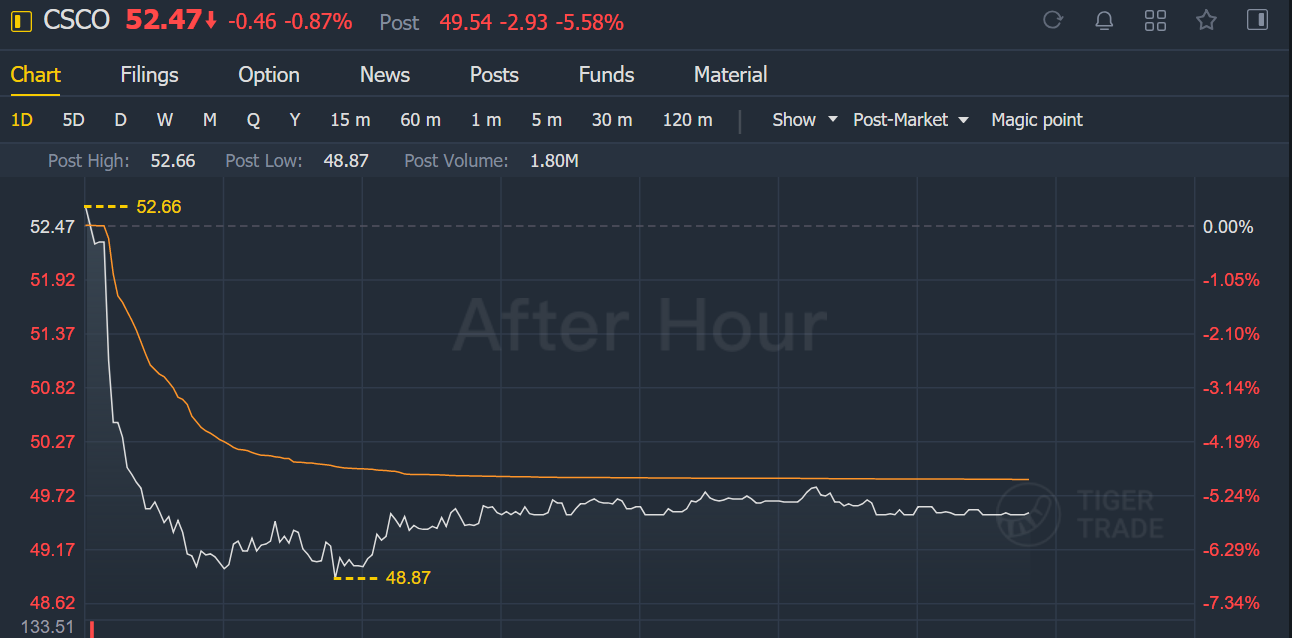Click the refresh icon

pyautogui.click(x=1052, y=20)
